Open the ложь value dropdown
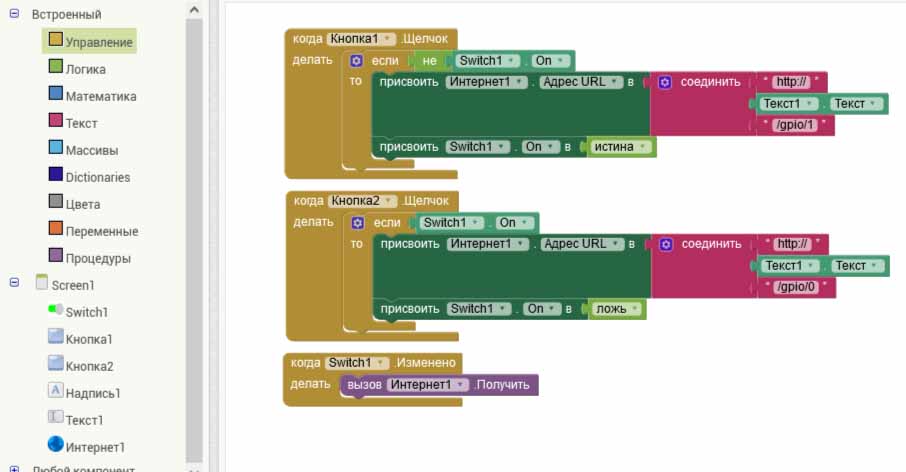This screenshot has height=472, width=906. 635,309
